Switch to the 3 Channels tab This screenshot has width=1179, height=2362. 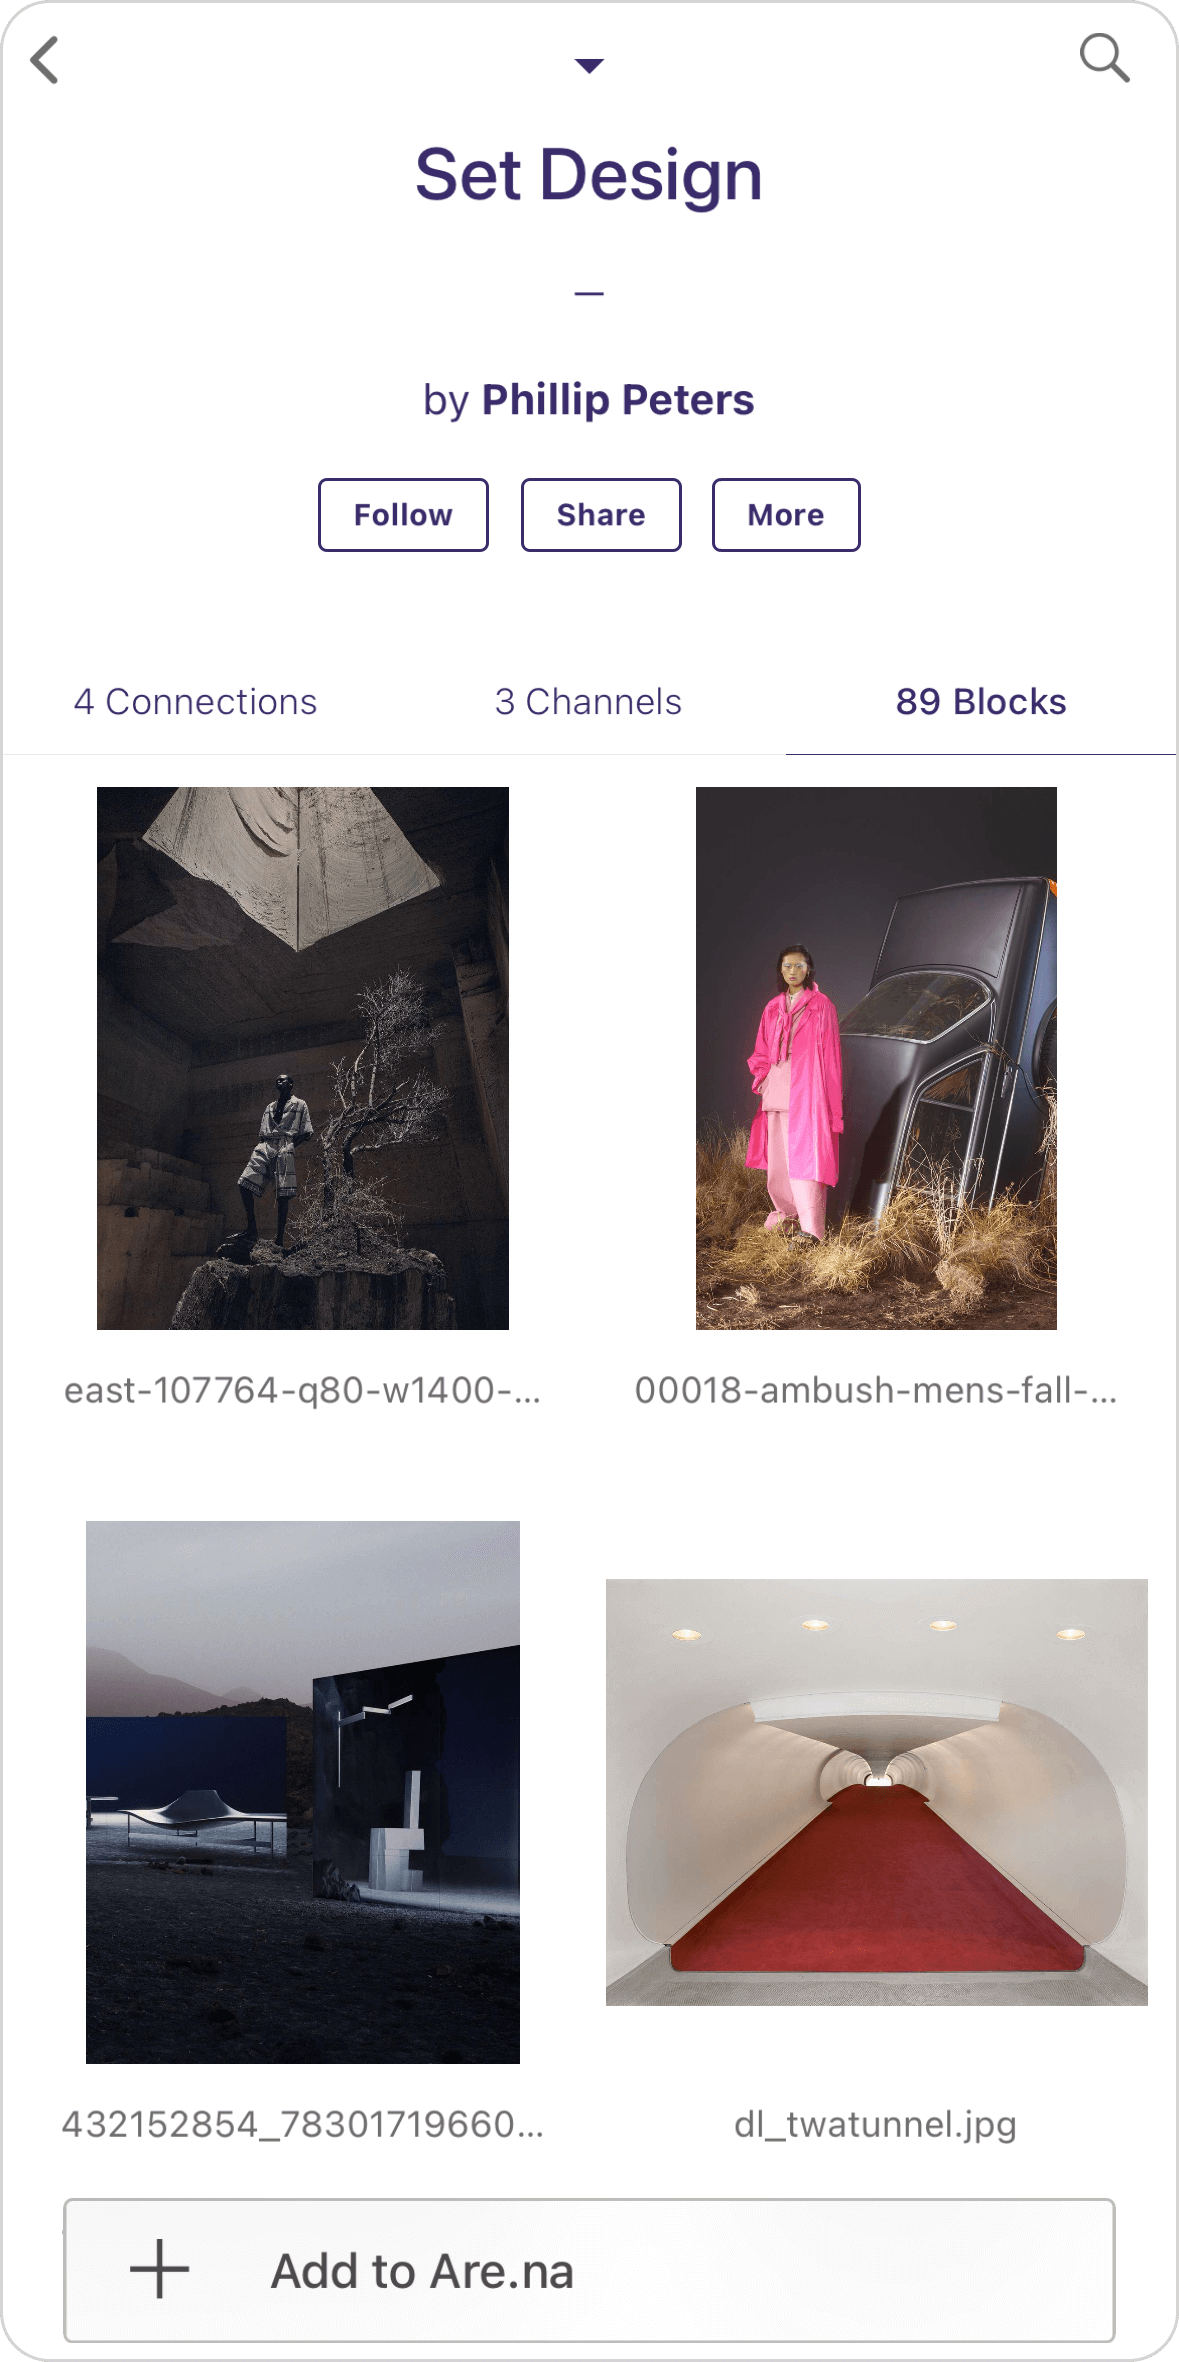click(x=588, y=702)
